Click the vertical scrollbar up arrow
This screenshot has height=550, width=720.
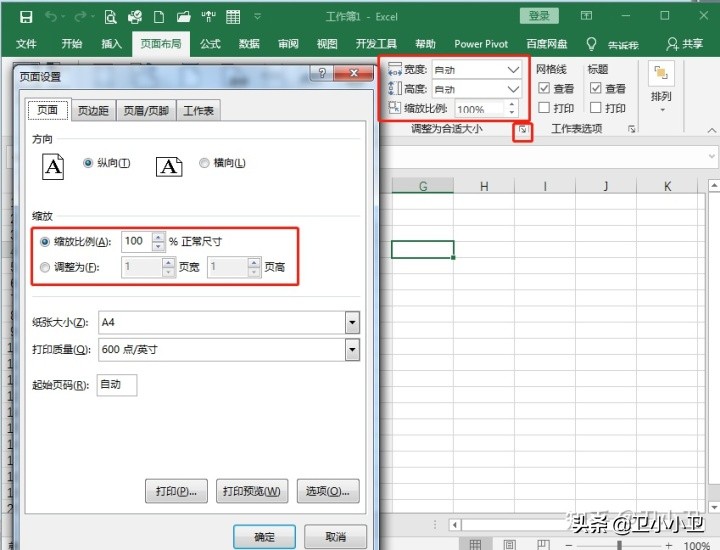[714, 185]
